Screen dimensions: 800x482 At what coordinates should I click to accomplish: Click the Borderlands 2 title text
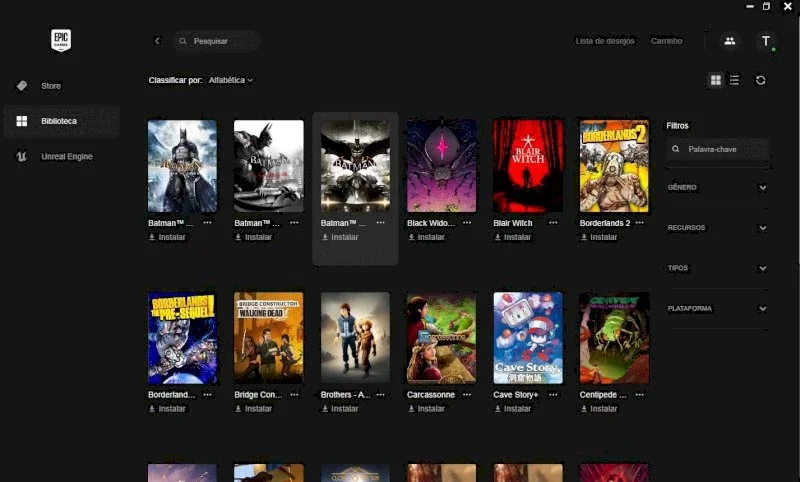[x=605, y=223]
